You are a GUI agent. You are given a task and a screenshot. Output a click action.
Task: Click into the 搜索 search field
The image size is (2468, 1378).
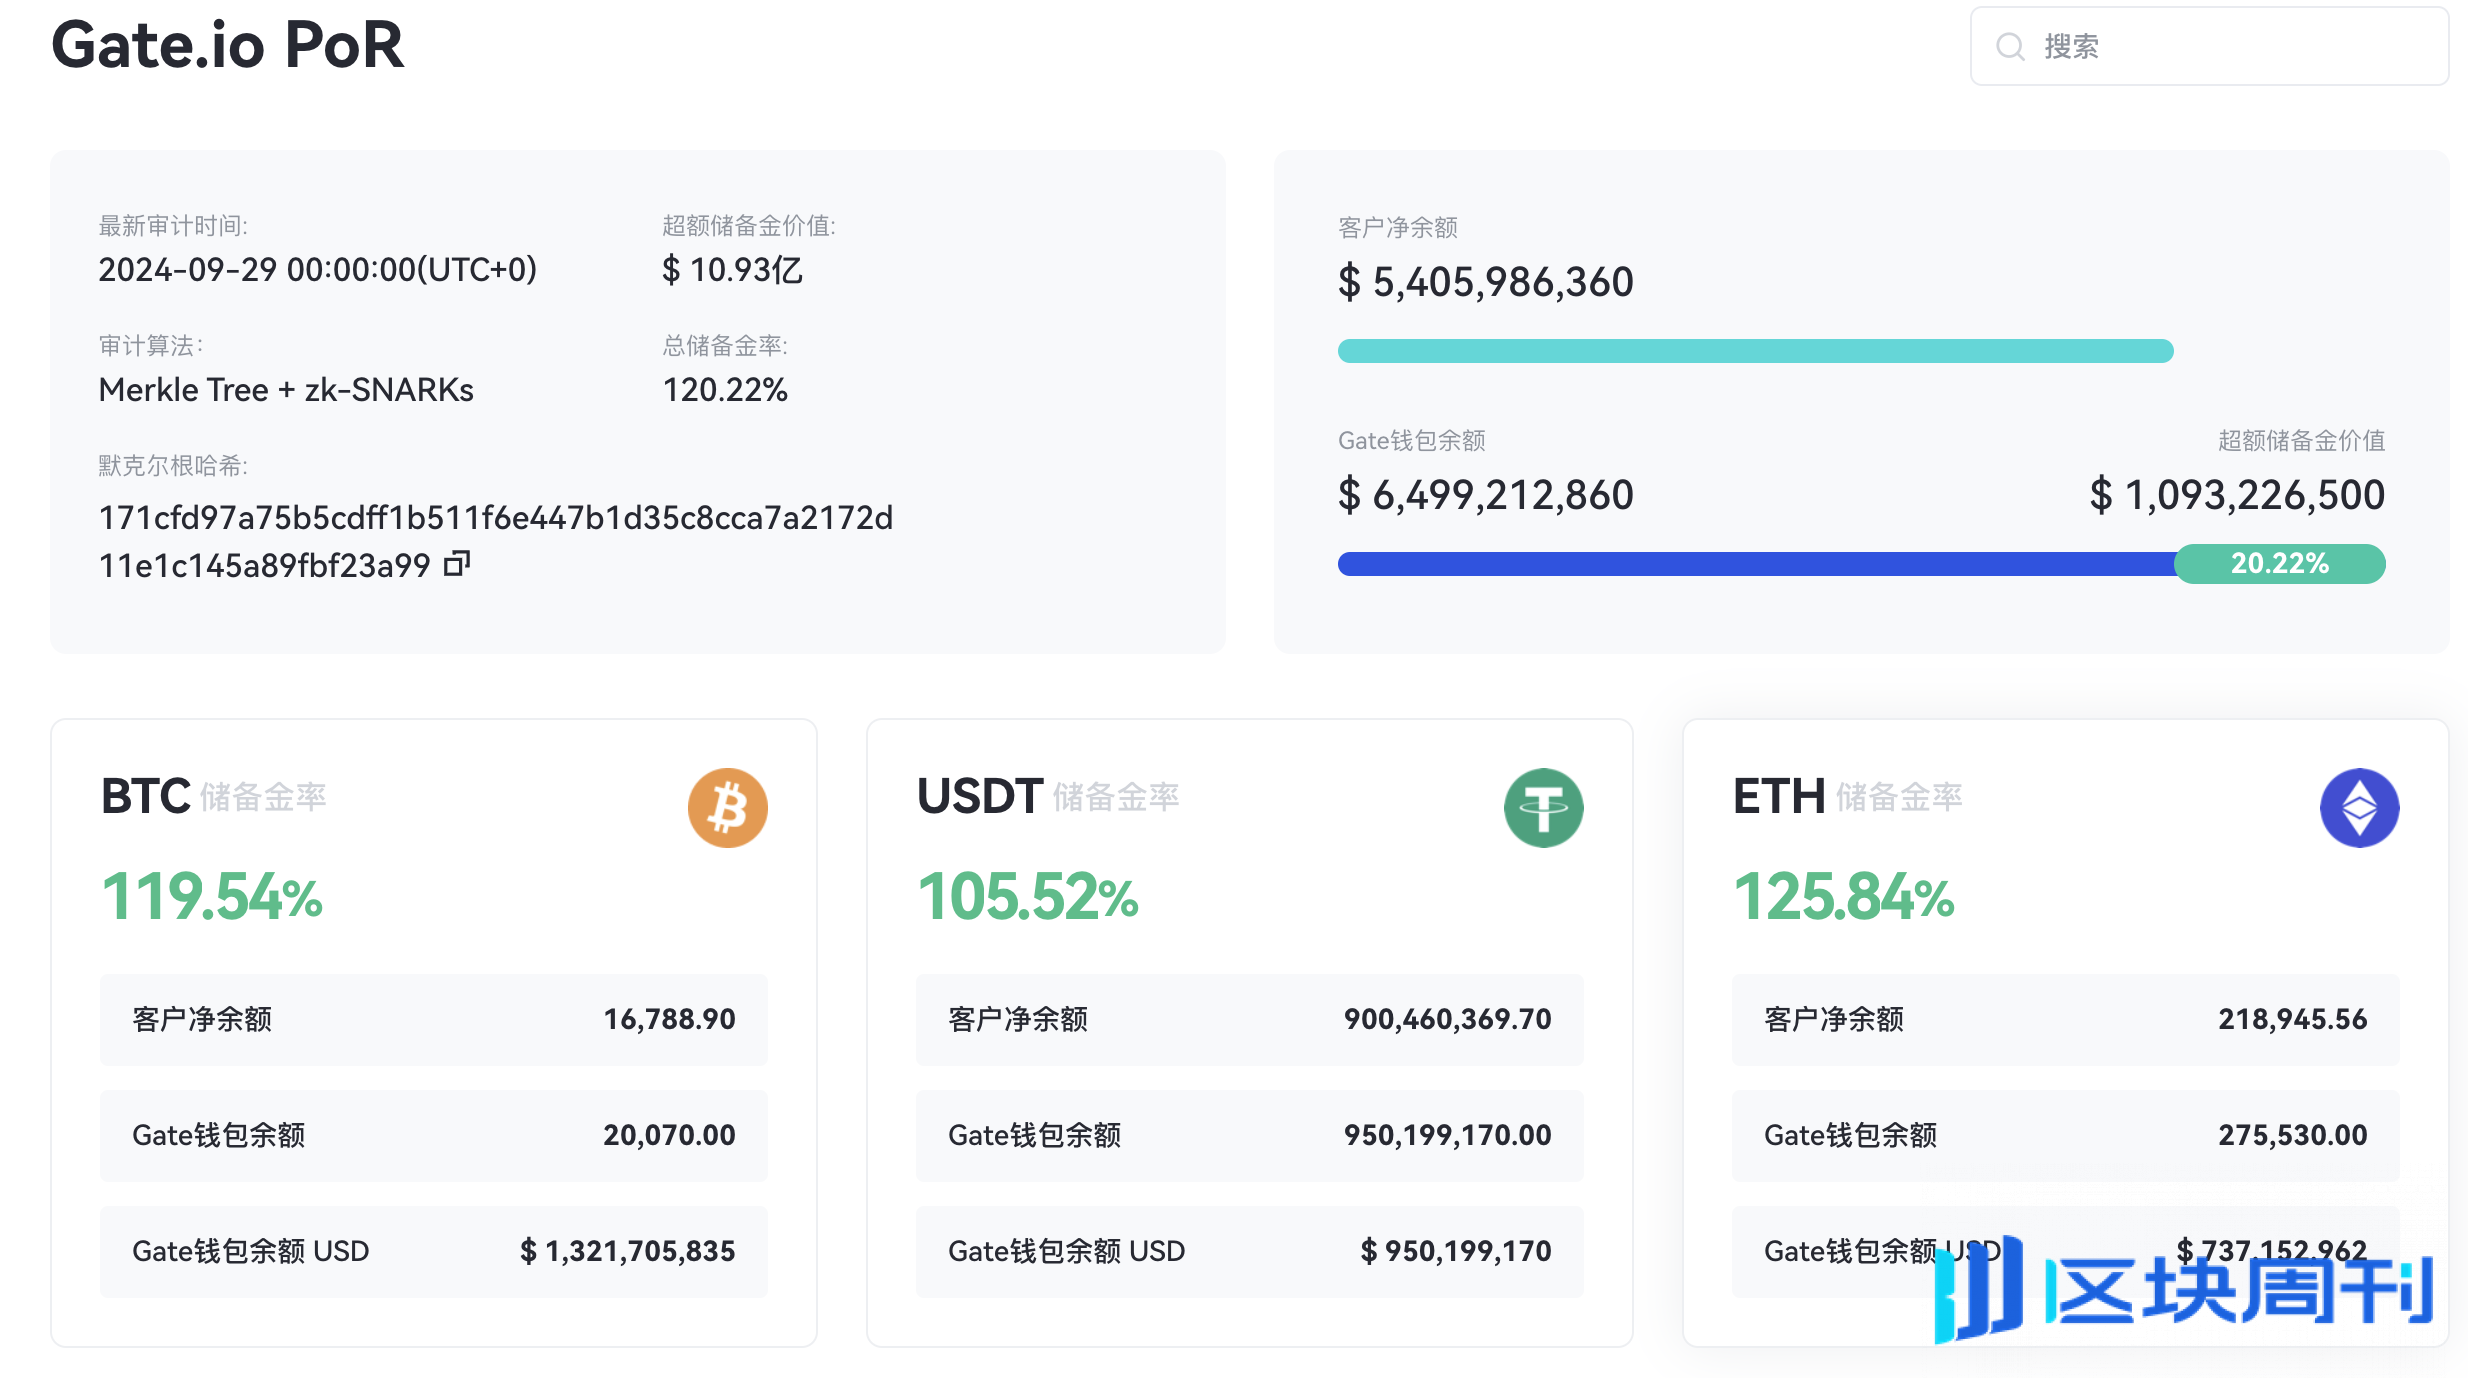tap(2209, 47)
